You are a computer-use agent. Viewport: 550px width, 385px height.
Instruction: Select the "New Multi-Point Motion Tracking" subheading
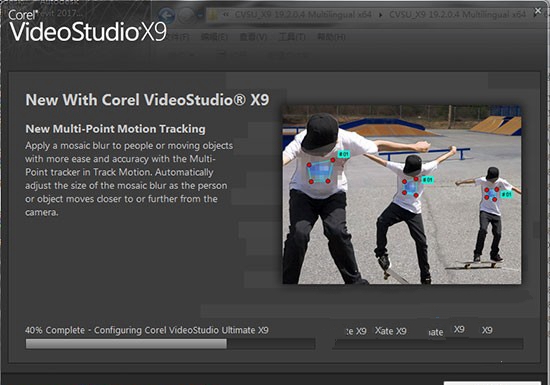pyautogui.click(x=115, y=129)
